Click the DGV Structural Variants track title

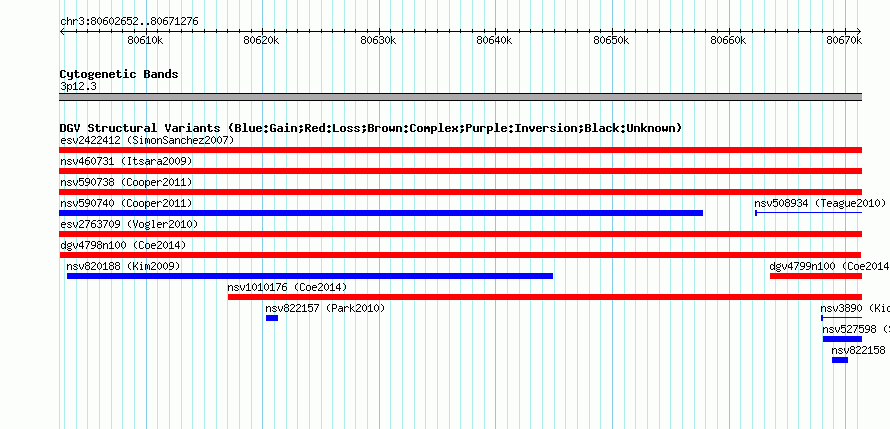pyautogui.click(x=370, y=128)
